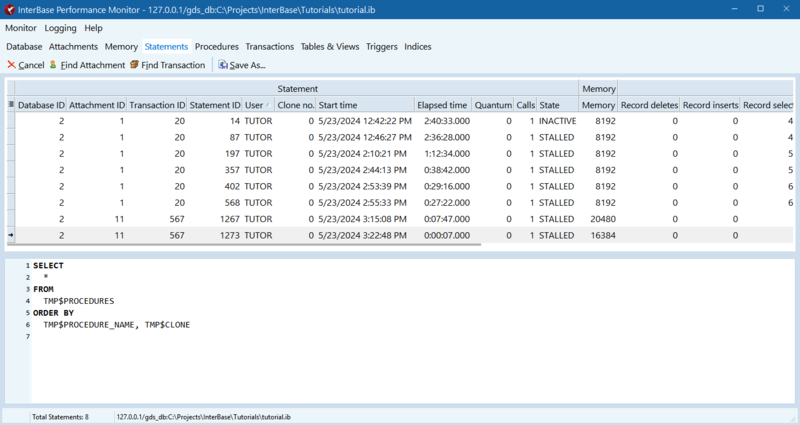Click the grid column chooser icon
The image size is (800, 425).
point(11,105)
